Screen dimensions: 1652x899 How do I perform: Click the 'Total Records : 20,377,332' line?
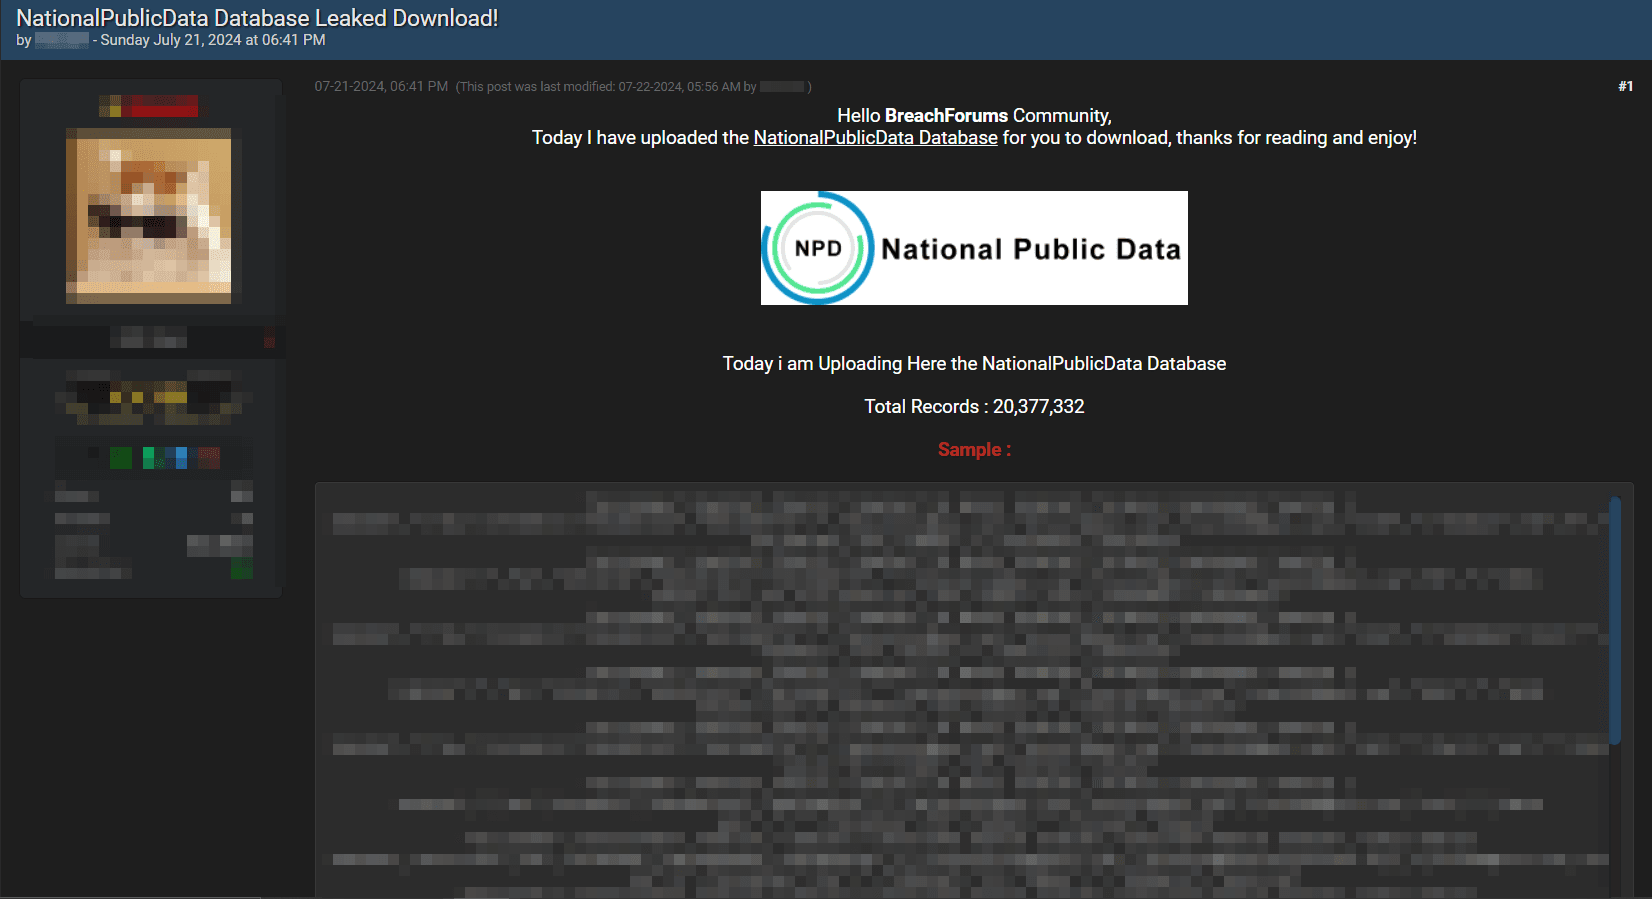974,407
